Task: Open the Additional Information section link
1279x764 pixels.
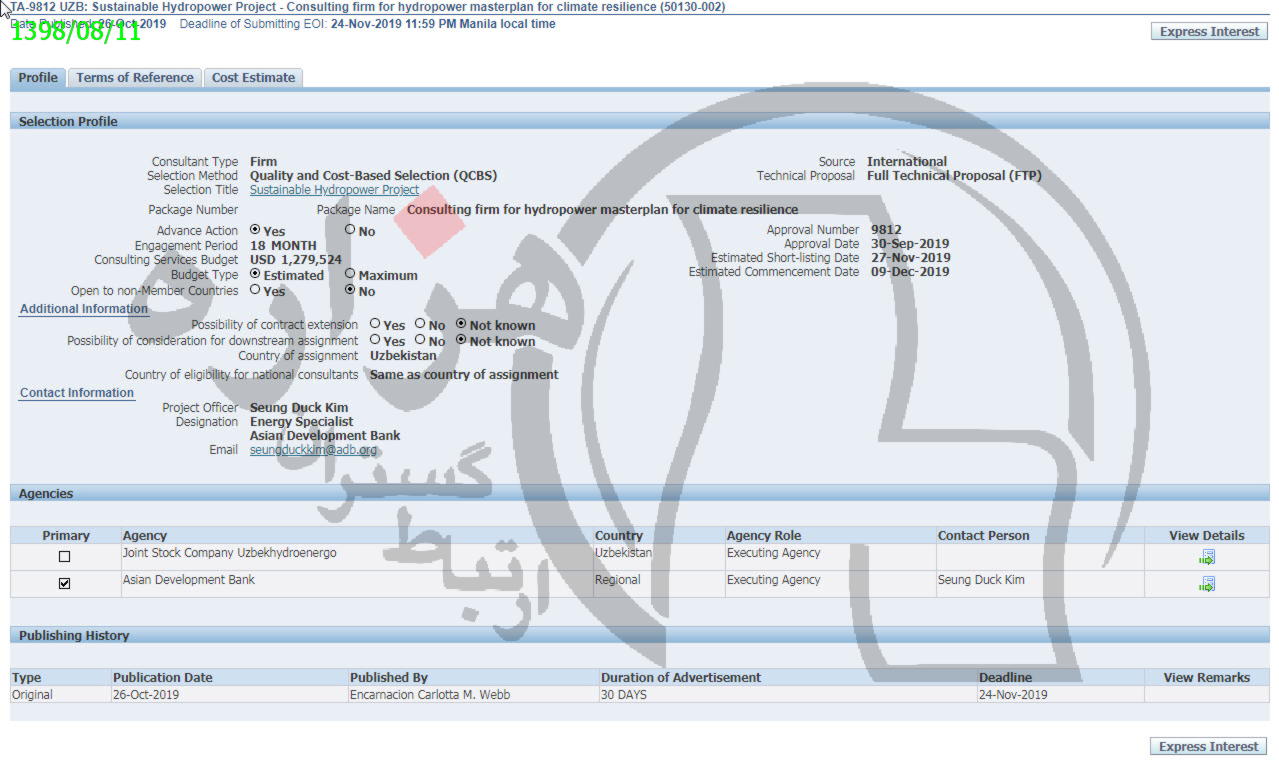Action: pos(84,309)
